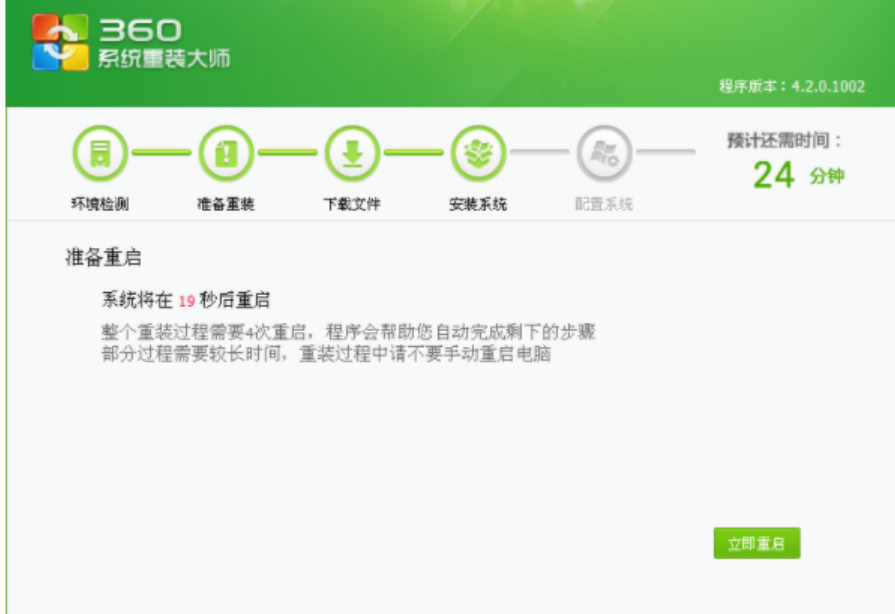Click the 安装系统 step icon
The width and height of the screenshot is (895, 614).
(478, 153)
